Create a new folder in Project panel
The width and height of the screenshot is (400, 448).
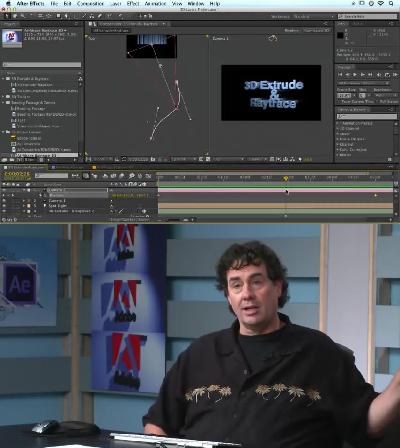point(12,160)
